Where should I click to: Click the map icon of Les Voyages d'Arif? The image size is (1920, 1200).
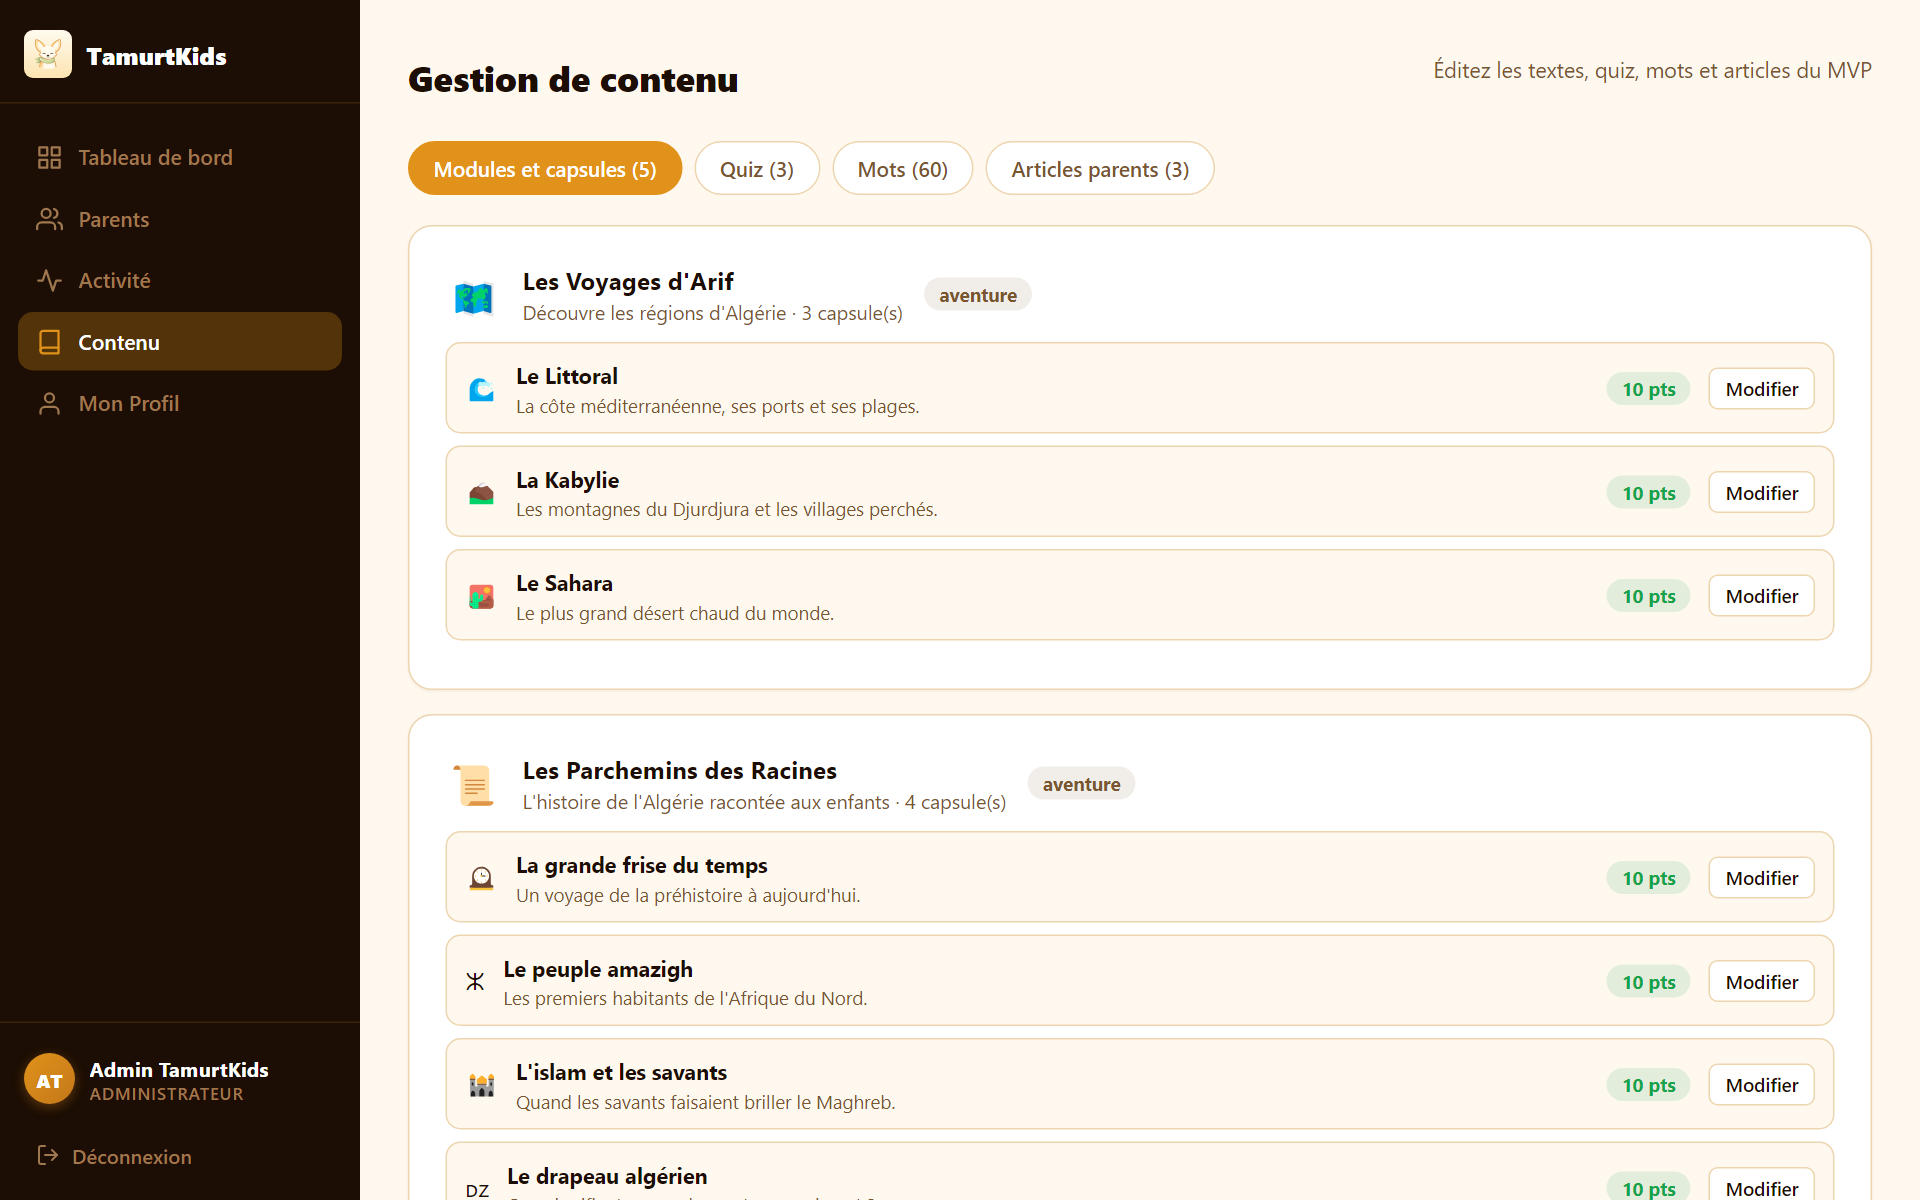[473, 298]
